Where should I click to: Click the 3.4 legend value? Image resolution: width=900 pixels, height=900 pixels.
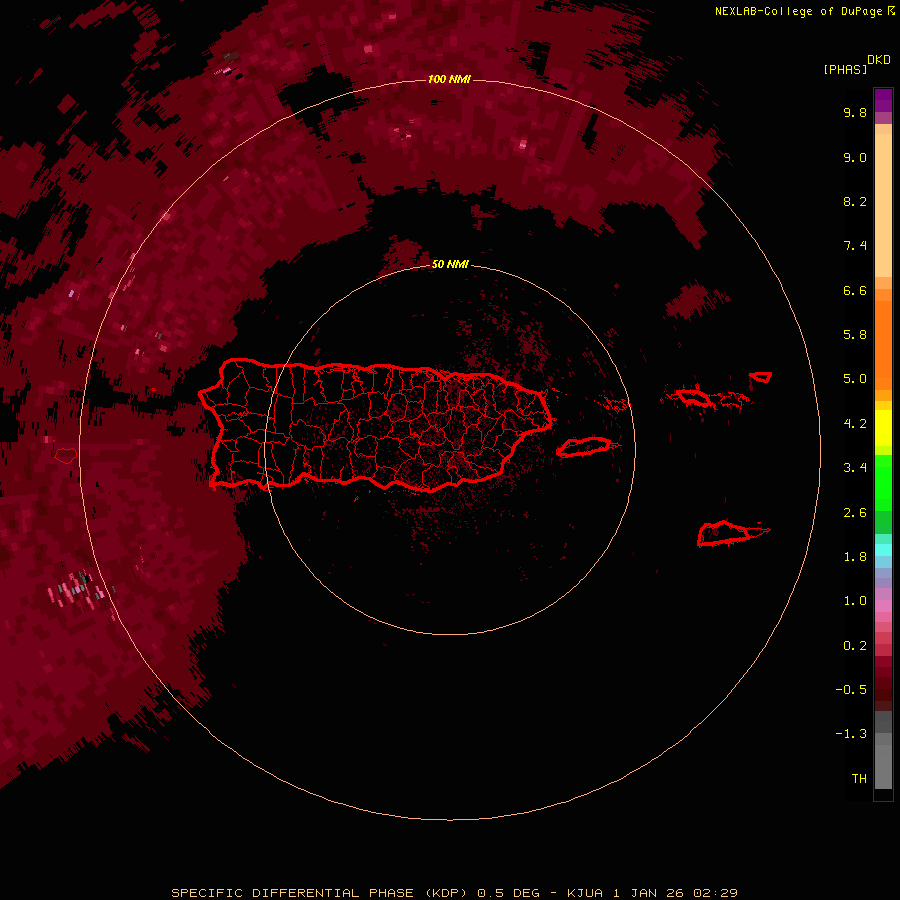tap(855, 468)
